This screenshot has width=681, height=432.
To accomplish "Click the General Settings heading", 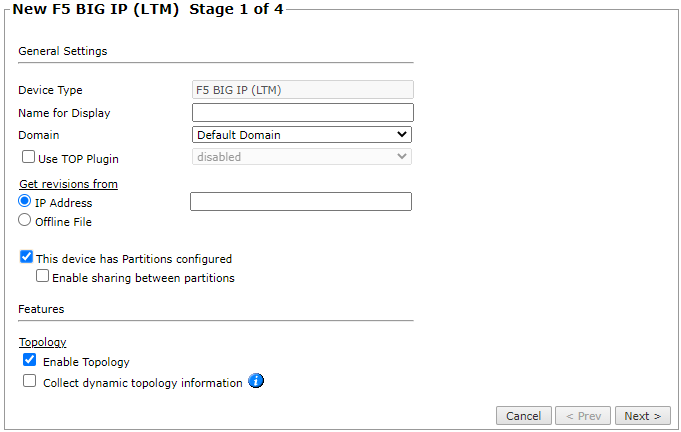I will pos(62,51).
